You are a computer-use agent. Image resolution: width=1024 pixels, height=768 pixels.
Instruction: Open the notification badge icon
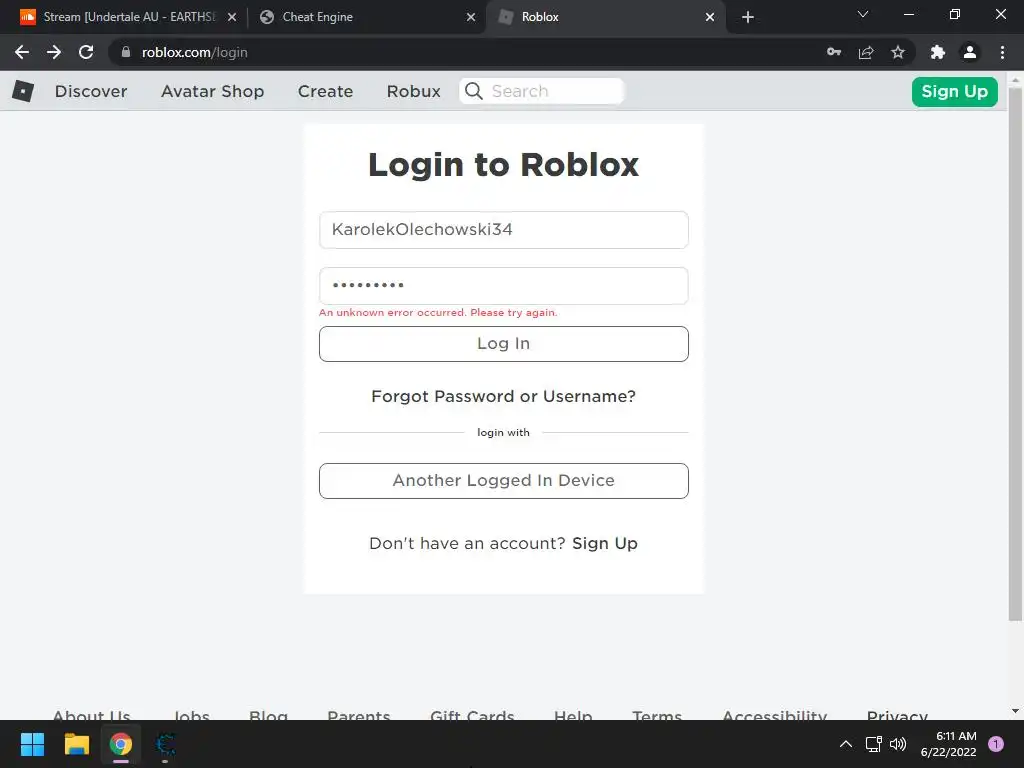click(x=996, y=744)
